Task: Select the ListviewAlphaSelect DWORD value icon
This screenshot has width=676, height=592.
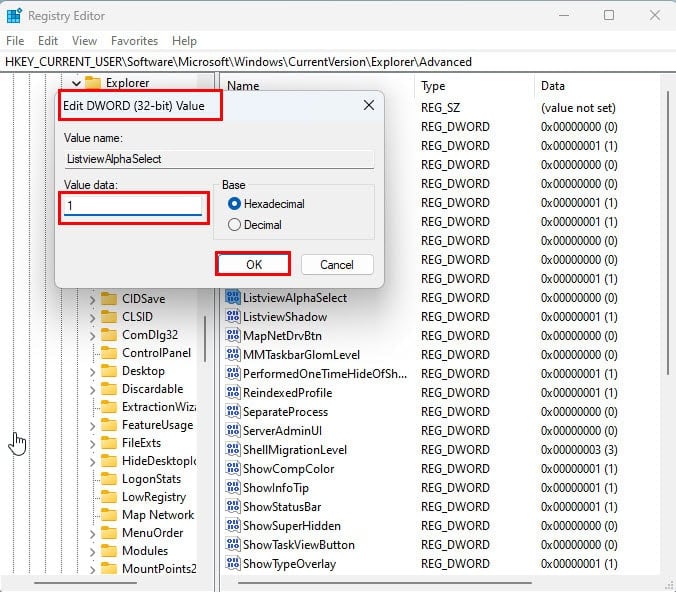Action: click(233, 297)
